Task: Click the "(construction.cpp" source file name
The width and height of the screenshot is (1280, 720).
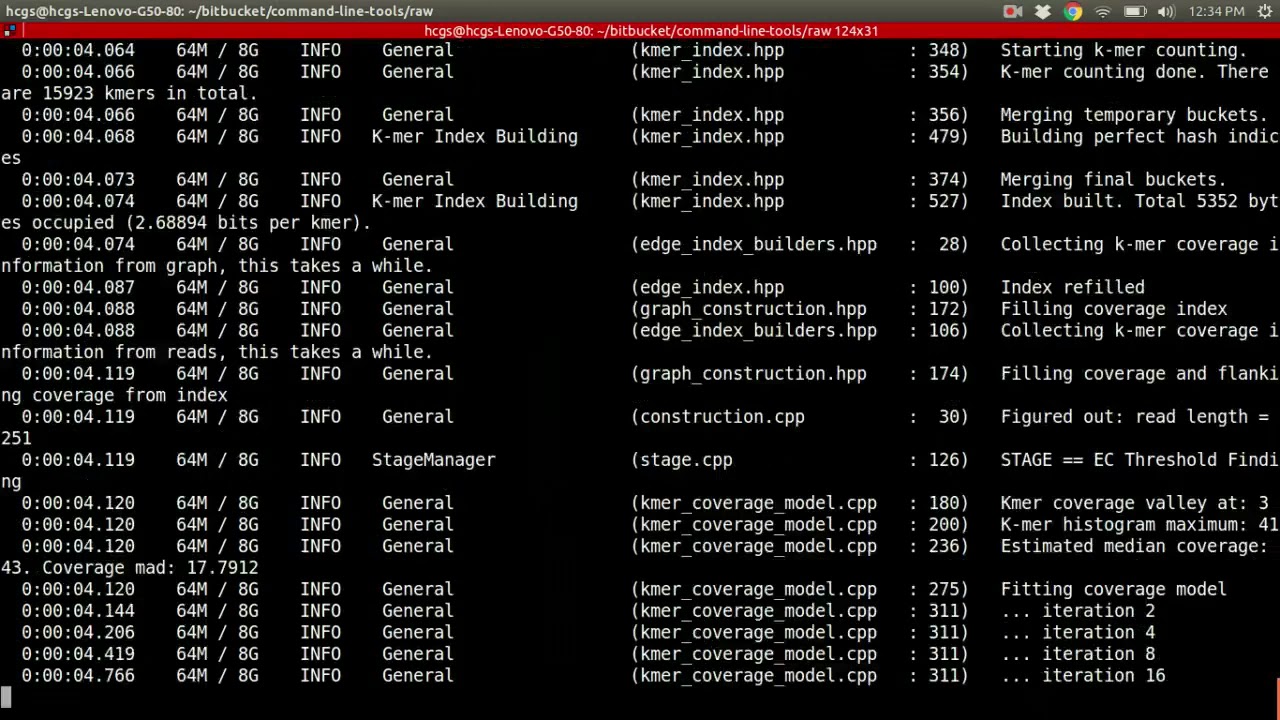Action: pos(718,417)
